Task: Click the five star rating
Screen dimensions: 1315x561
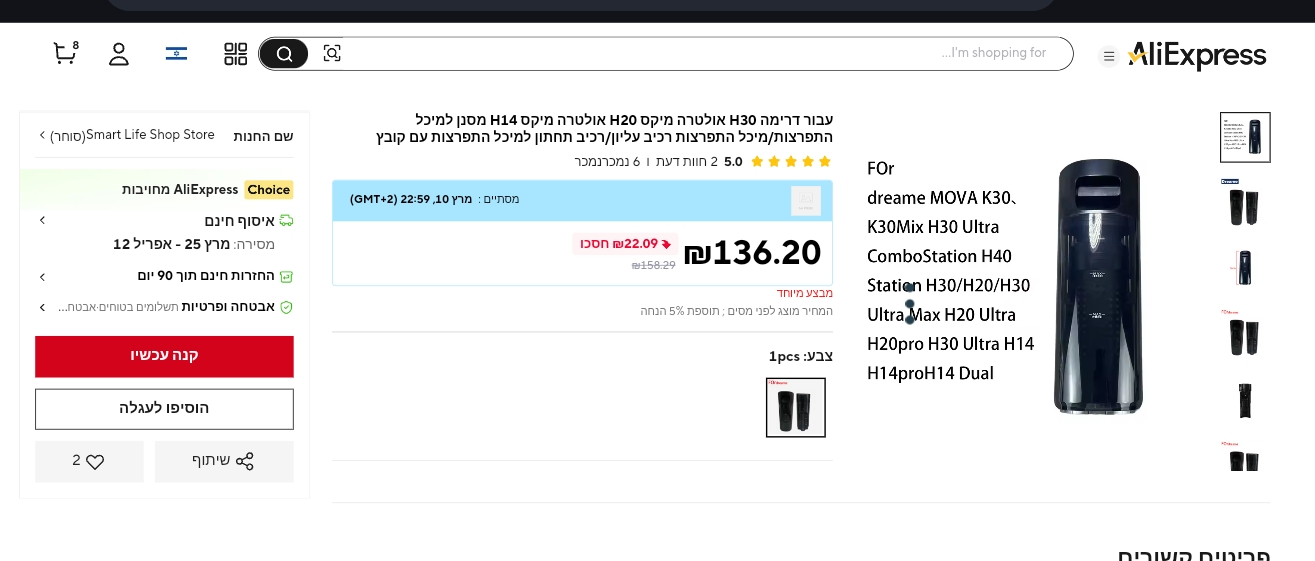Action: pos(791,161)
